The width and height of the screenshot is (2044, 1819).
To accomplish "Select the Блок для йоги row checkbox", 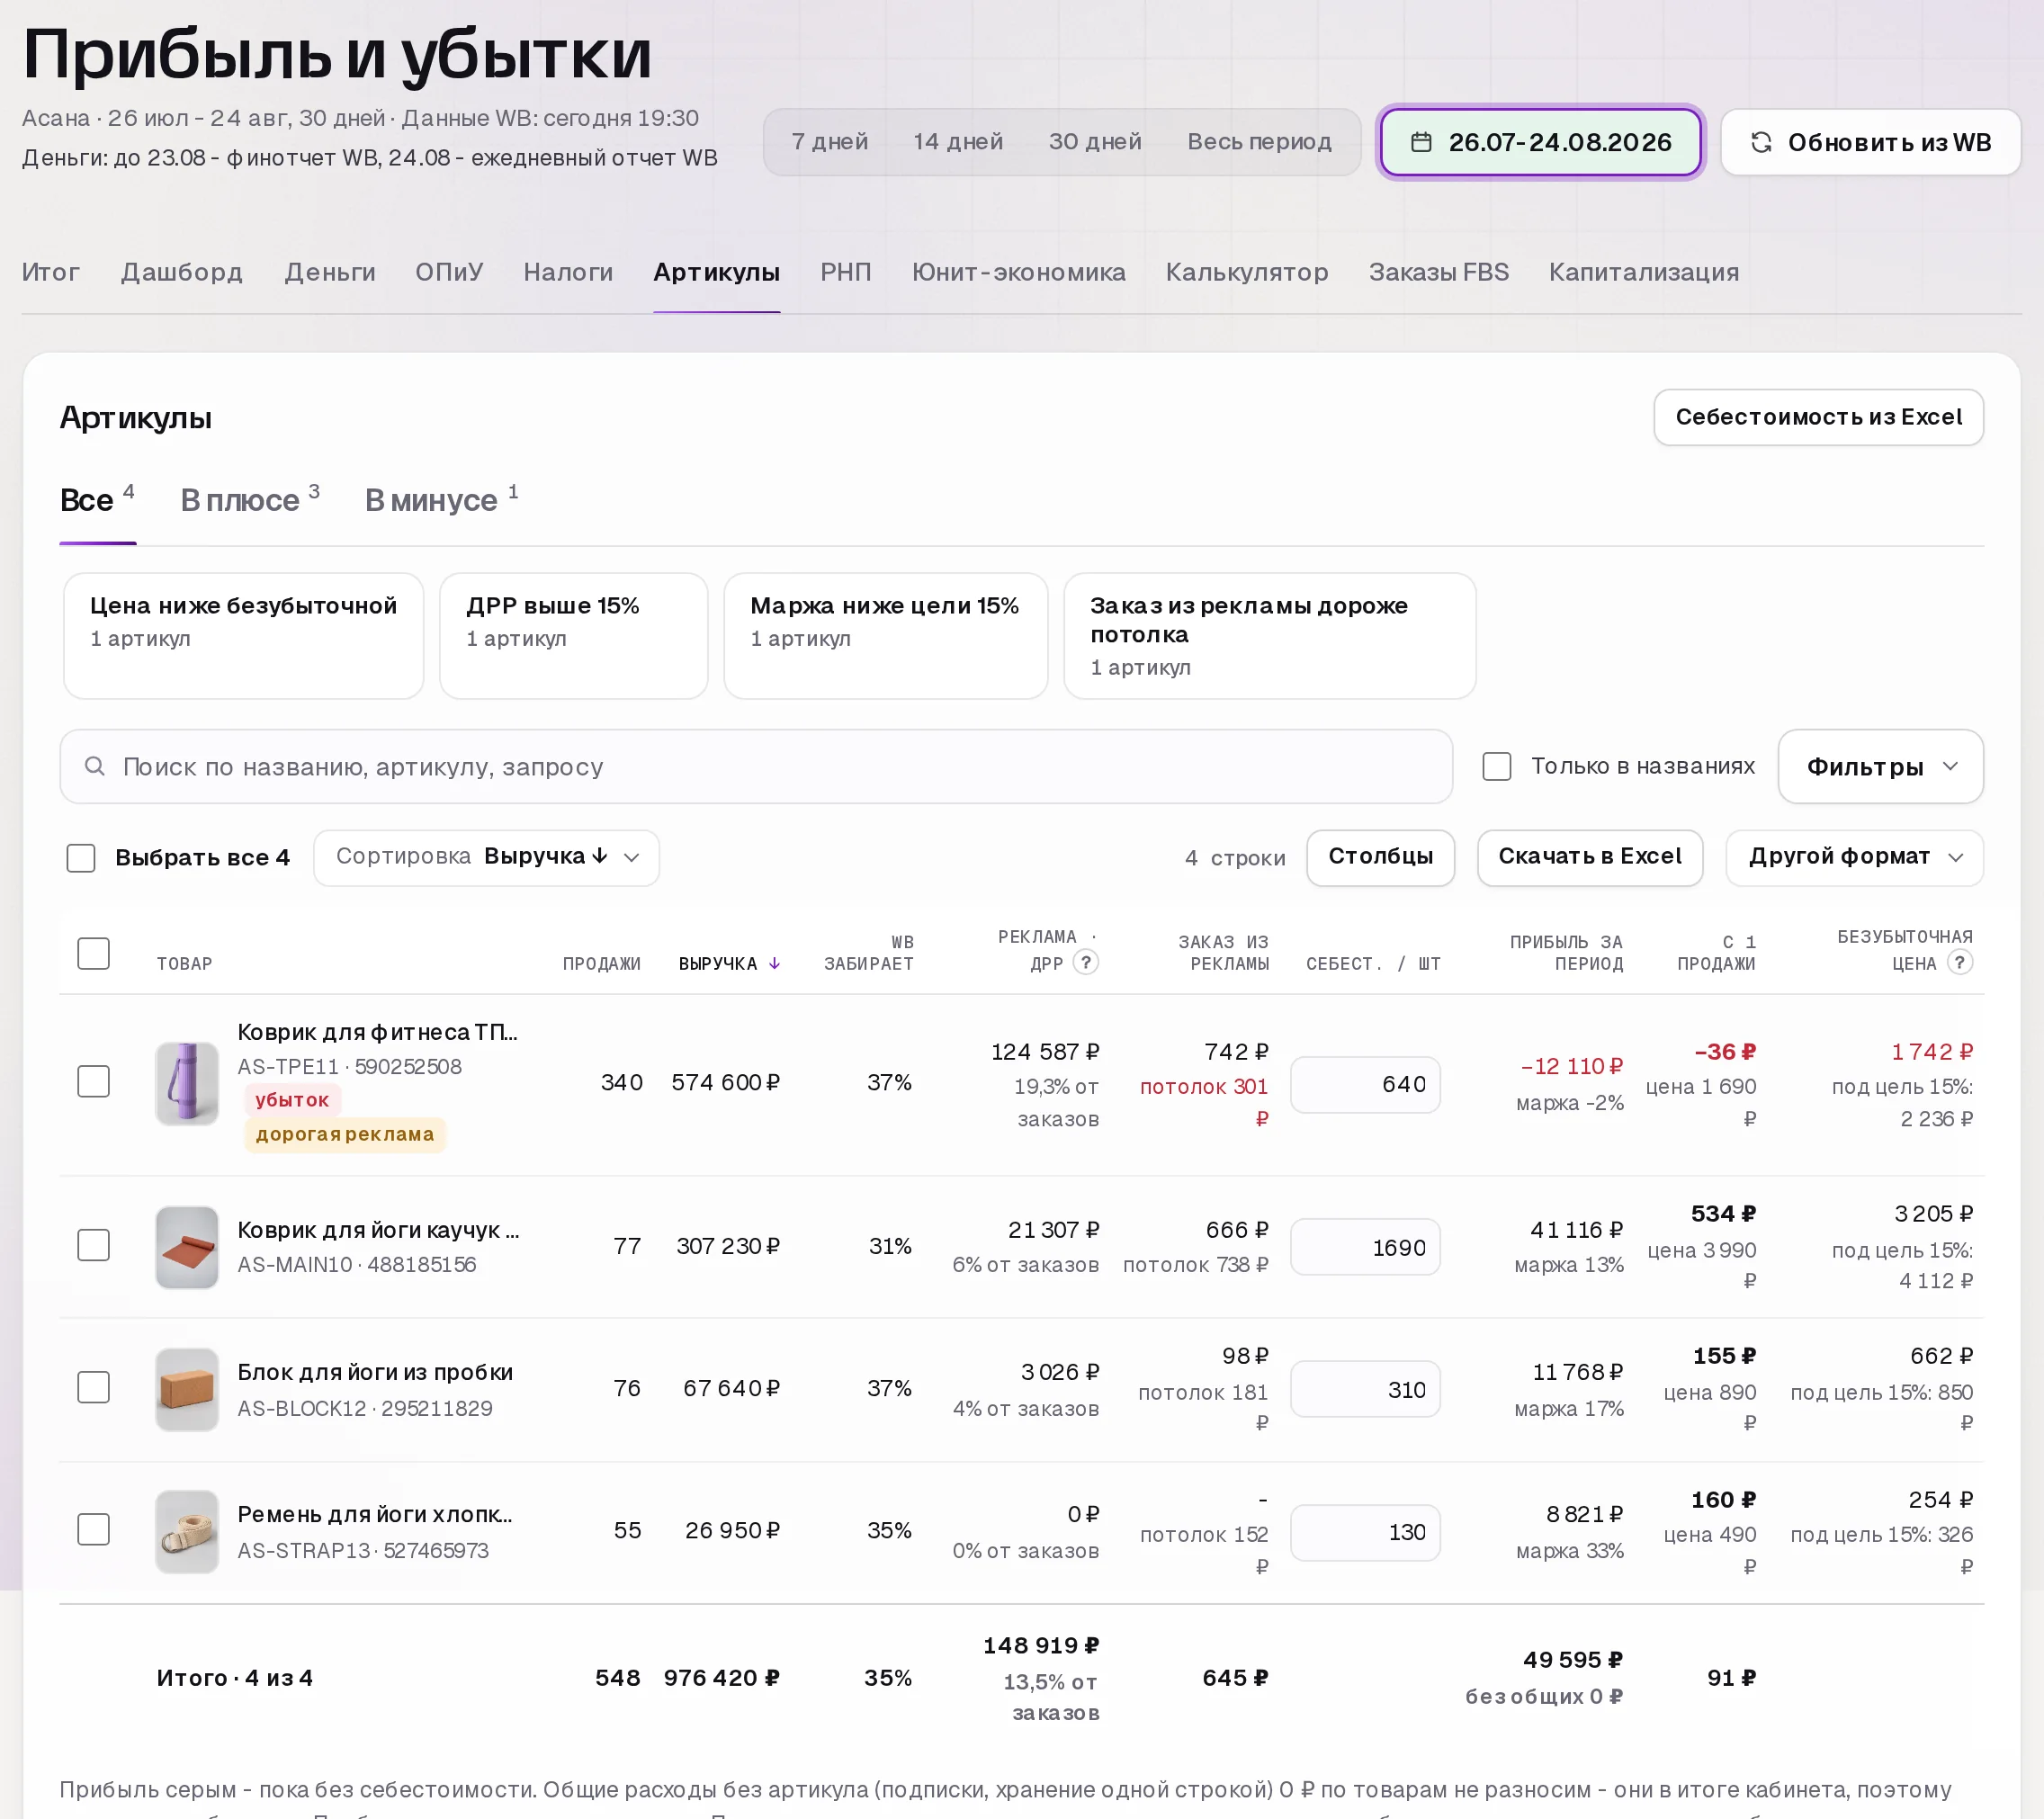I will (93, 1387).
